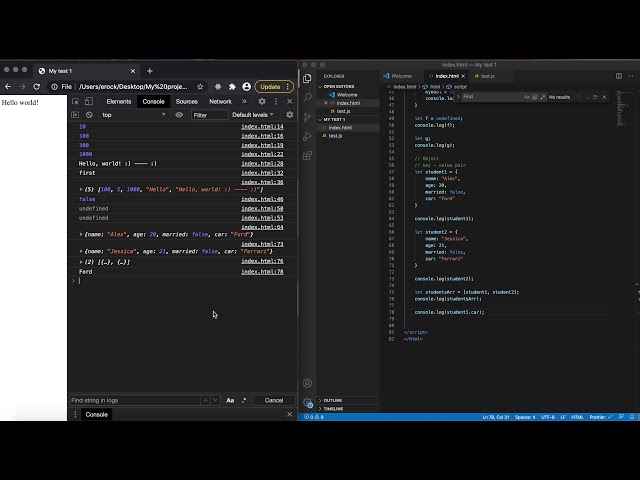The image size is (640, 480).
Task: Open the Source Control view in VS Code
Action: pyautogui.click(x=307, y=117)
